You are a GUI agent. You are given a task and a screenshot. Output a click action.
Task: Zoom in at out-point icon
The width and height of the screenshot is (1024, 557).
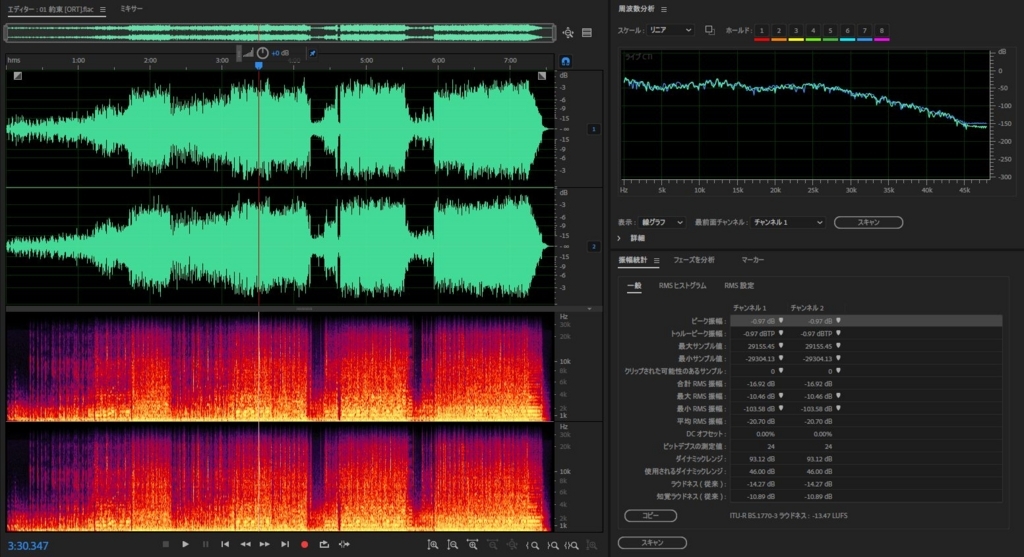coord(552,545)
